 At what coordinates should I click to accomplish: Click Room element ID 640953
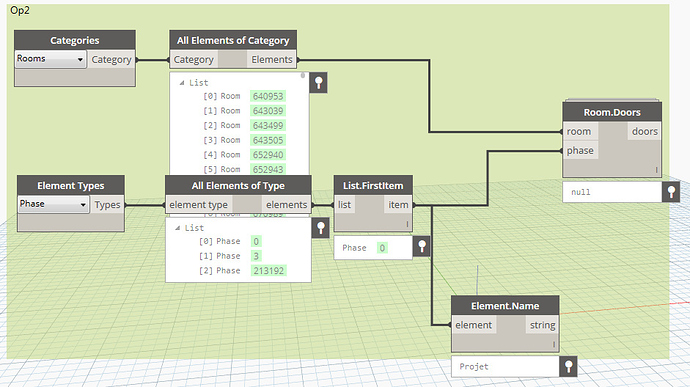[x=268, y=96]
